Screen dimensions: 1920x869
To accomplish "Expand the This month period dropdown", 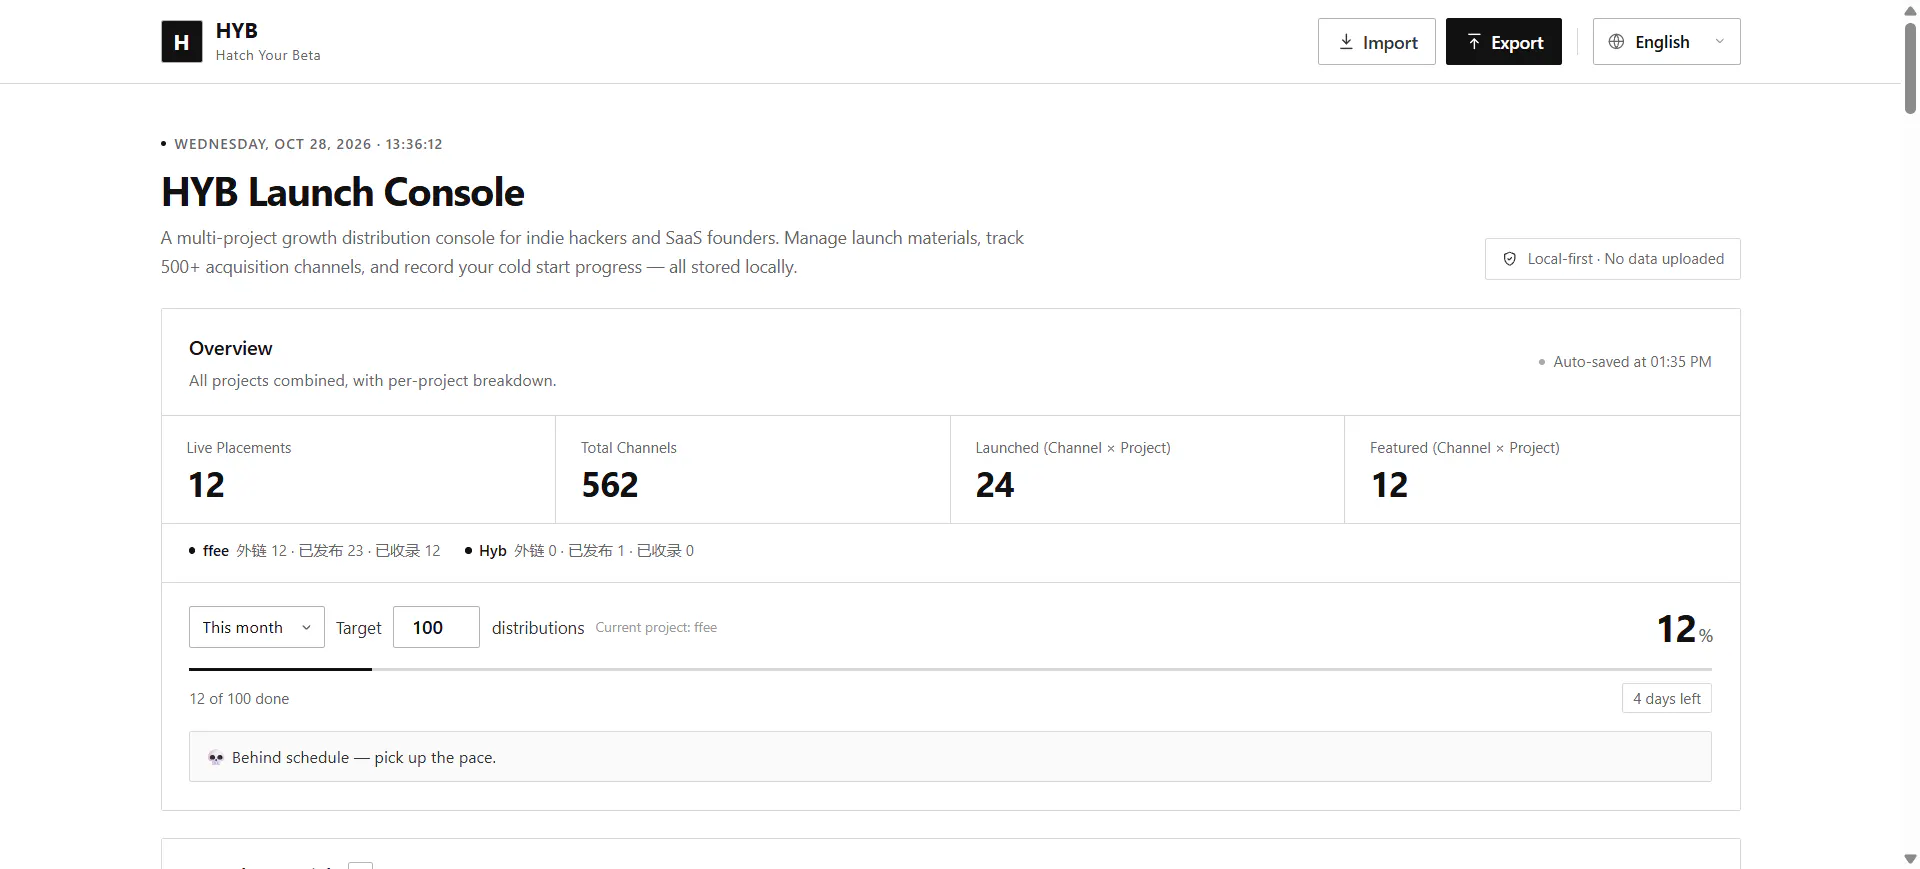I will click(x=257, y=627).
